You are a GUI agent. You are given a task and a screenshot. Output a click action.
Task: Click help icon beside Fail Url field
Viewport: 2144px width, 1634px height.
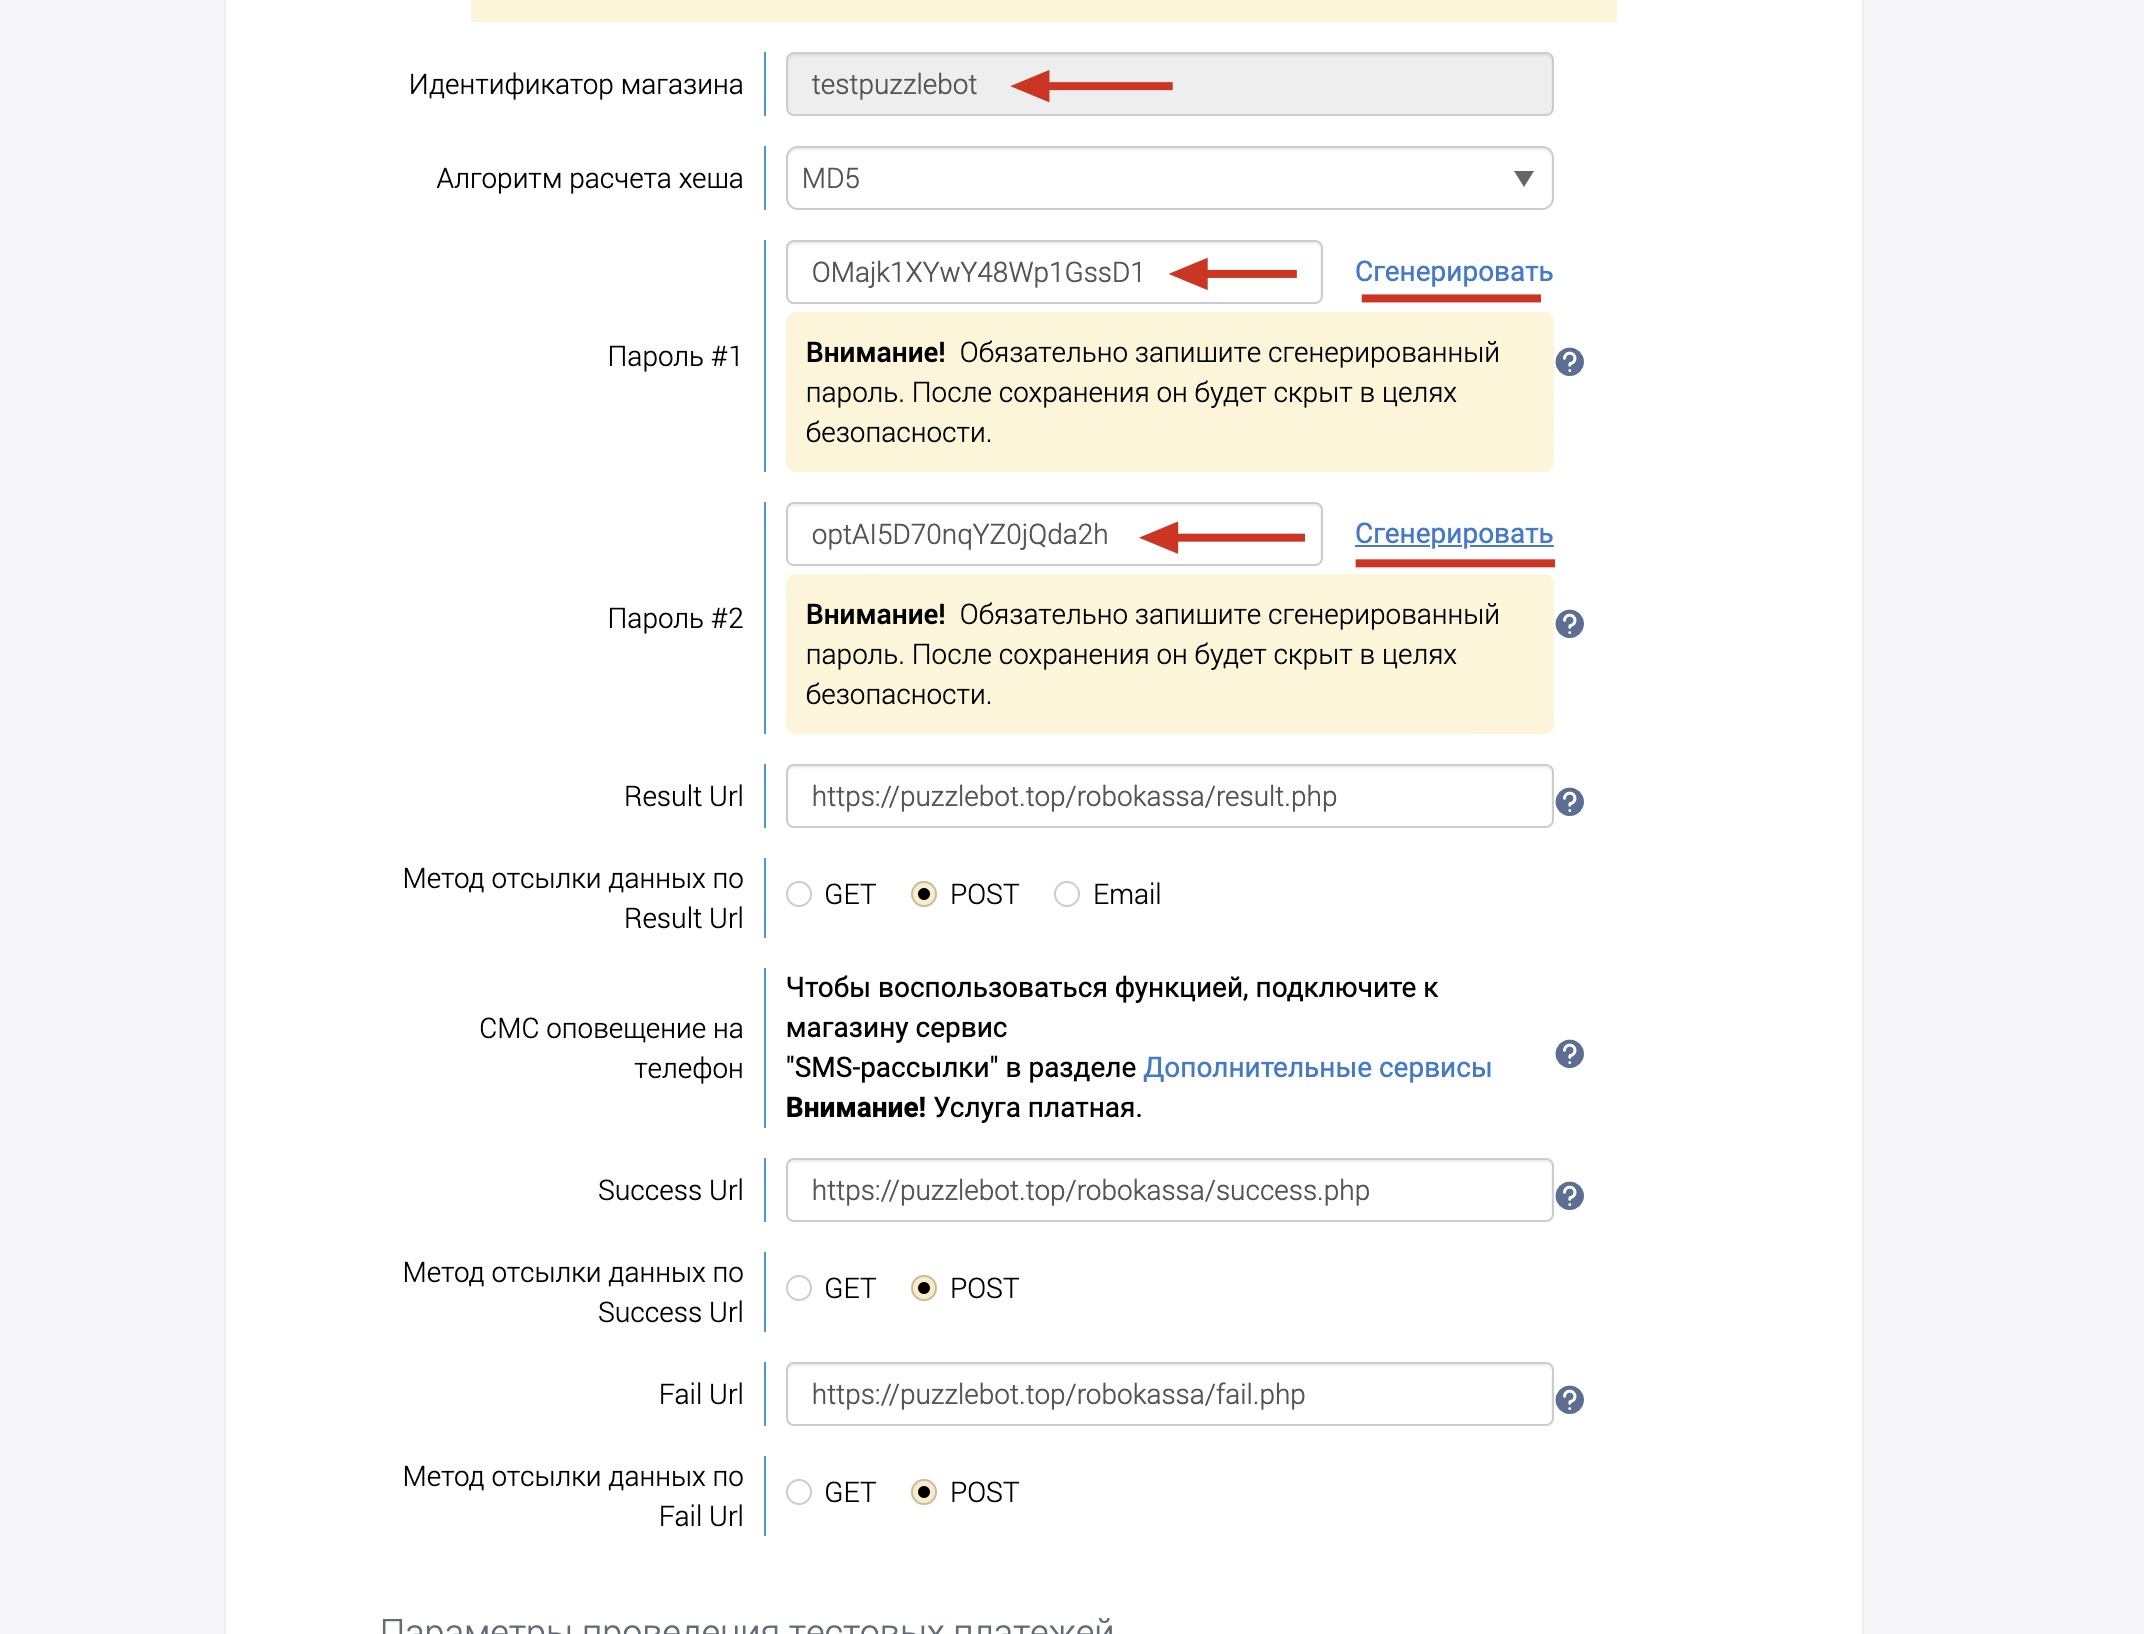1569,1400
